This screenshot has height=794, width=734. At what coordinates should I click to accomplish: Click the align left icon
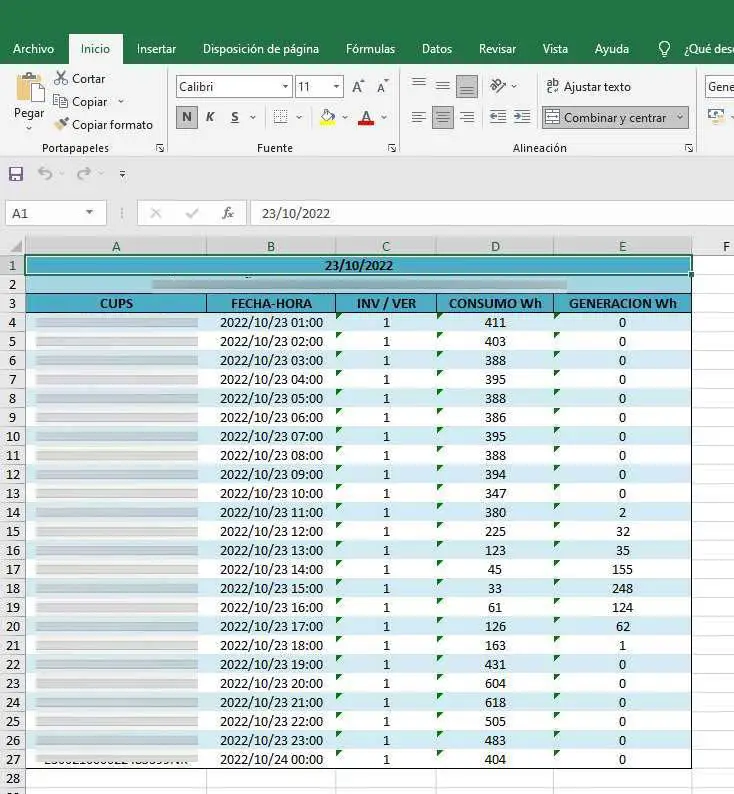[418, 117]
